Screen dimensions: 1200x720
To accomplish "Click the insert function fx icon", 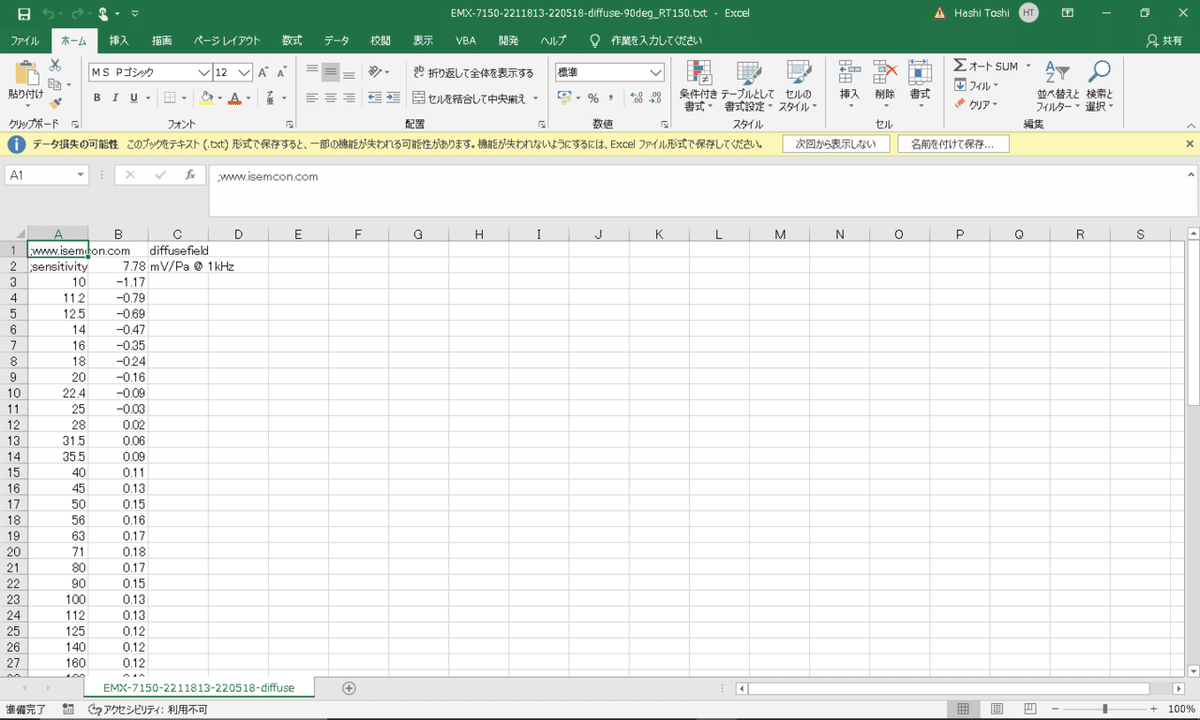I will pos(190,175).
